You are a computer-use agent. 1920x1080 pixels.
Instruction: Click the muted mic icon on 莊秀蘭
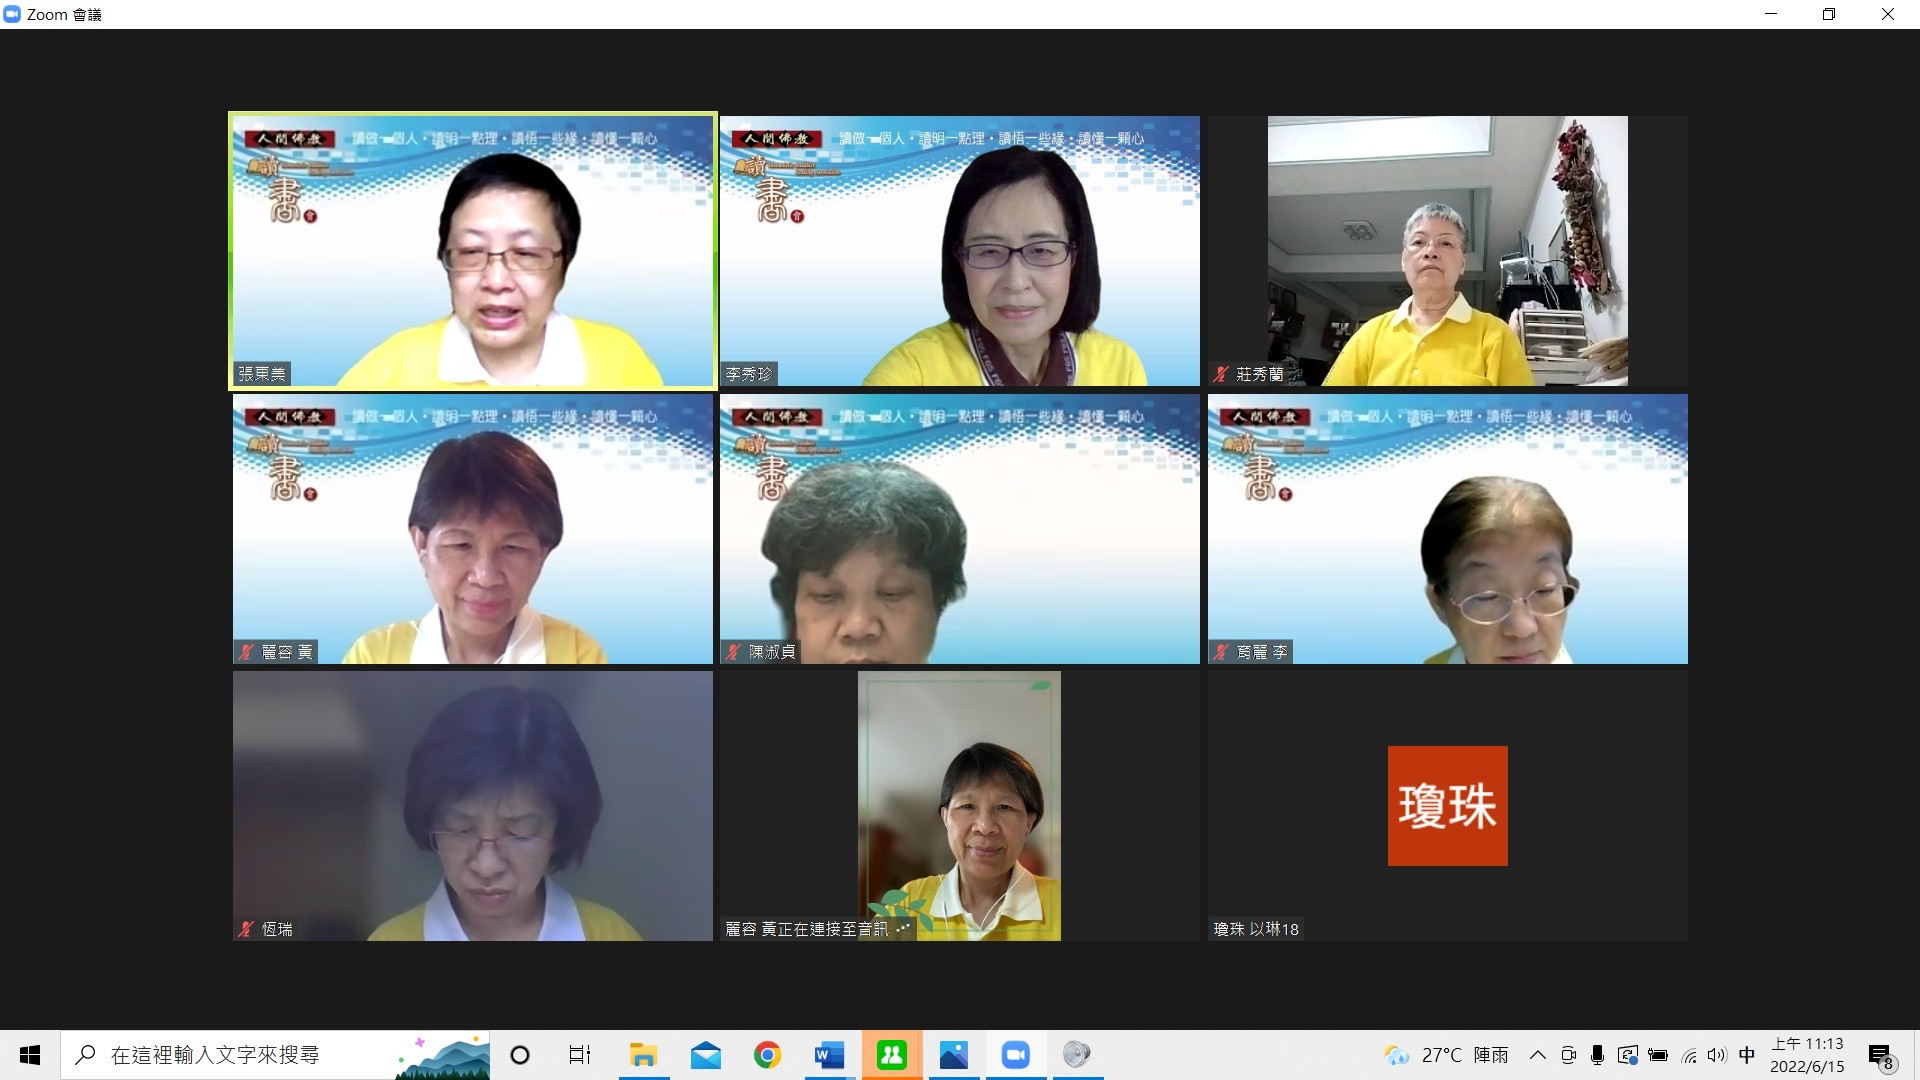(1221, 374)
